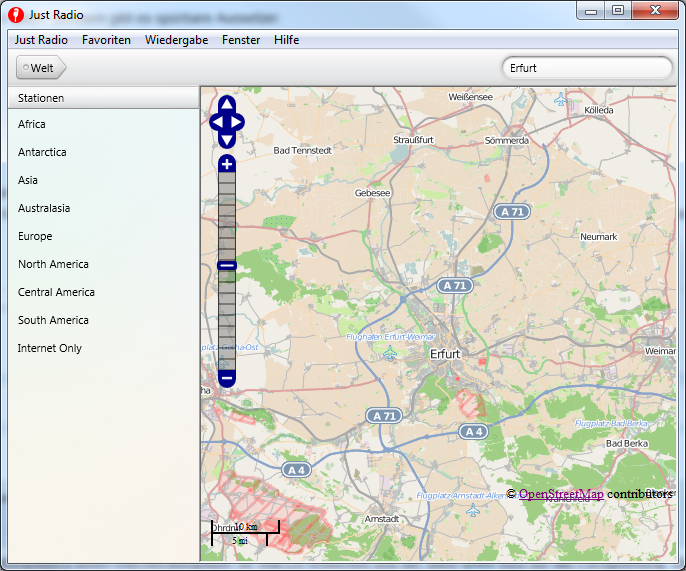
Task: Click the Sömmerda label on the map
Action: coord(507,140)
